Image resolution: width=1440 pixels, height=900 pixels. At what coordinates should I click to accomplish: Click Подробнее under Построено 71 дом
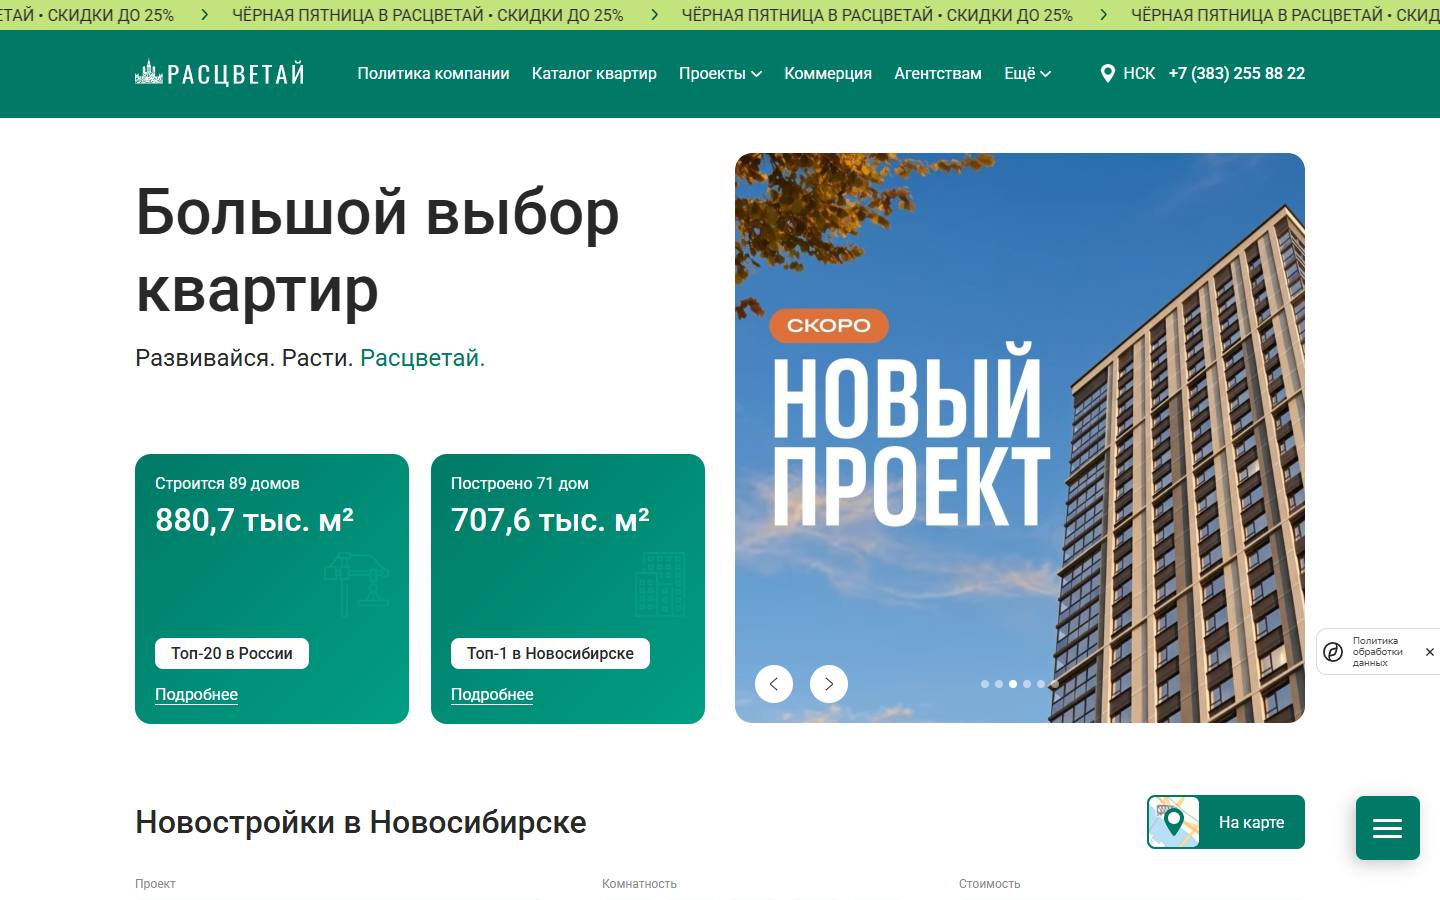(x=492, y=694)
